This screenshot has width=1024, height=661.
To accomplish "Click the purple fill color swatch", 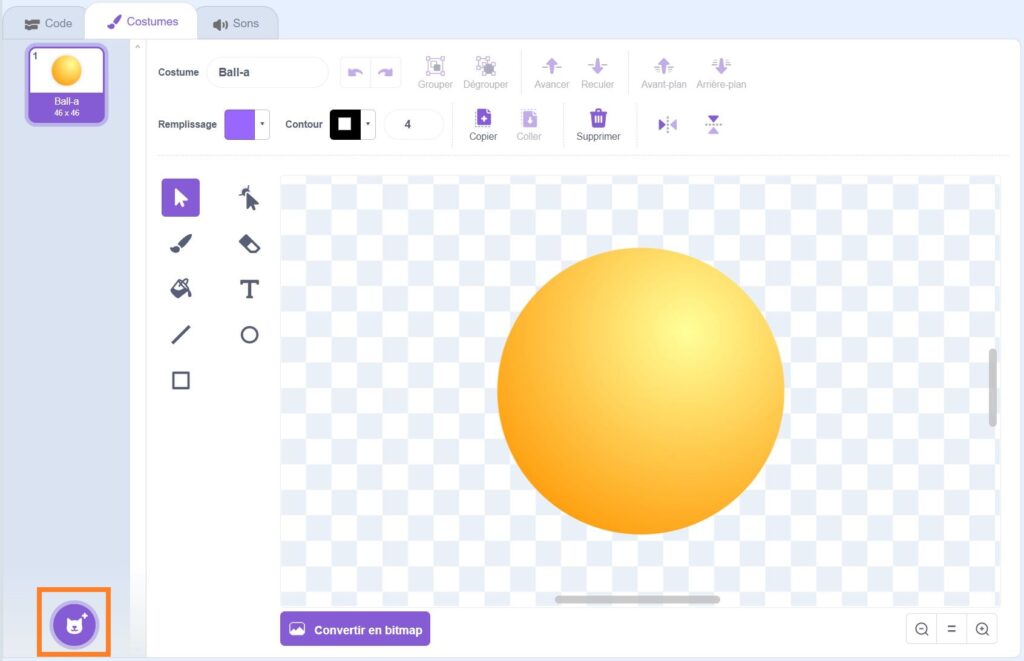I will pyautogui.click(x=240, y=125).
